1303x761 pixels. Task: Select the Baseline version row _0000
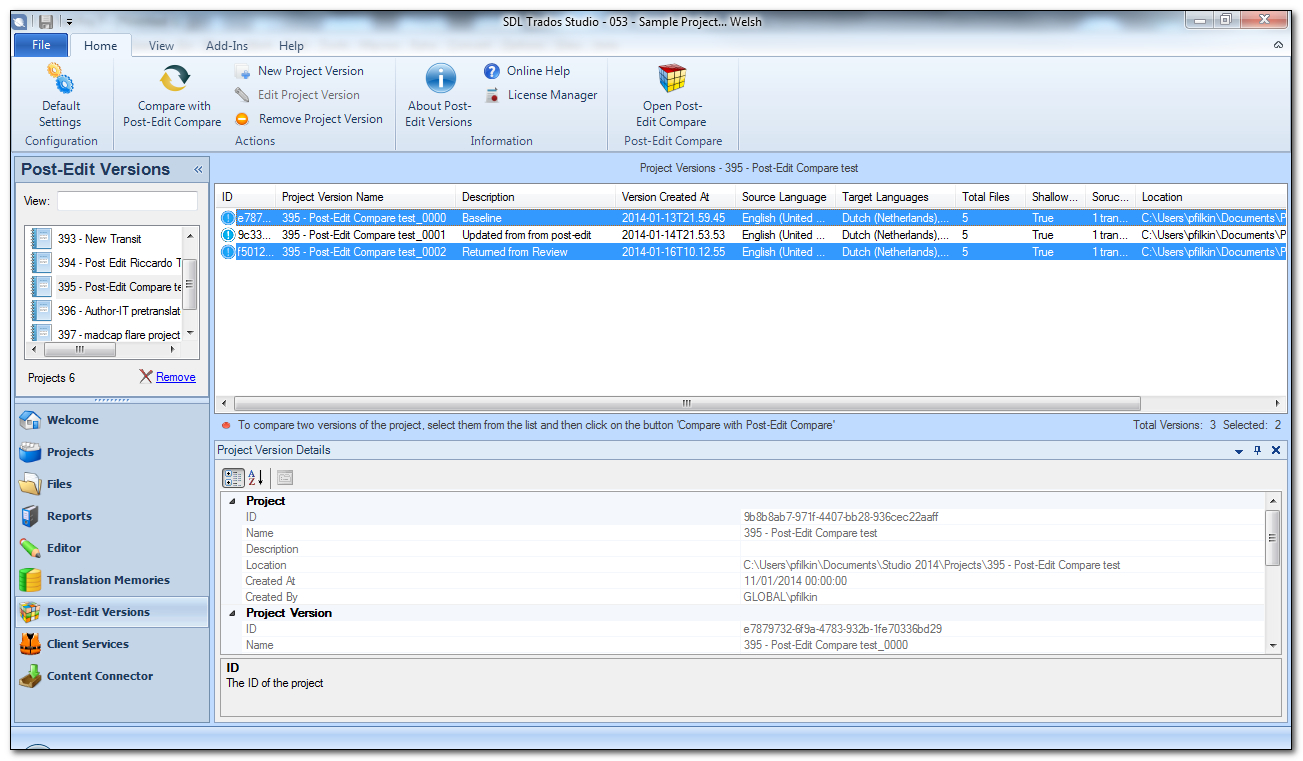pos(752,218)
